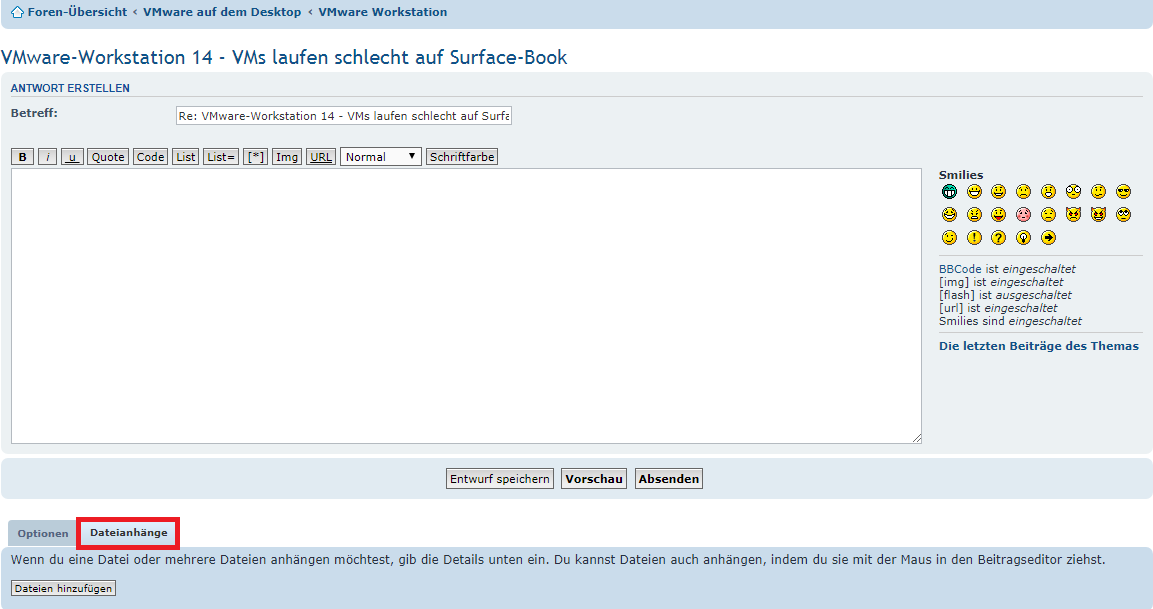Insert the exclamation mark smiley
Viewport: 1153px width, 609px height.
tap(974, 237)
